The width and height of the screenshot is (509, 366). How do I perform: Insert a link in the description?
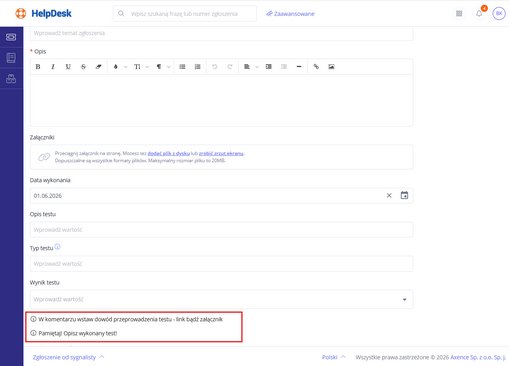(316, 67)
